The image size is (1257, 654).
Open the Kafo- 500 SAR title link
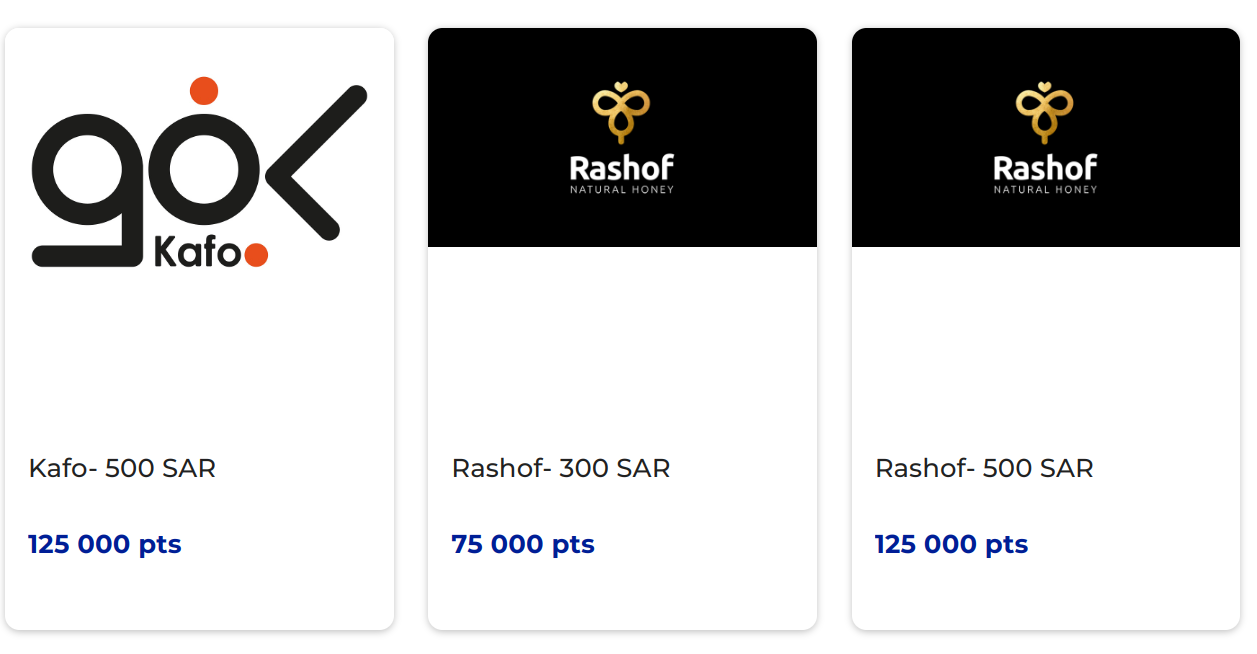(x=122, y=468)
